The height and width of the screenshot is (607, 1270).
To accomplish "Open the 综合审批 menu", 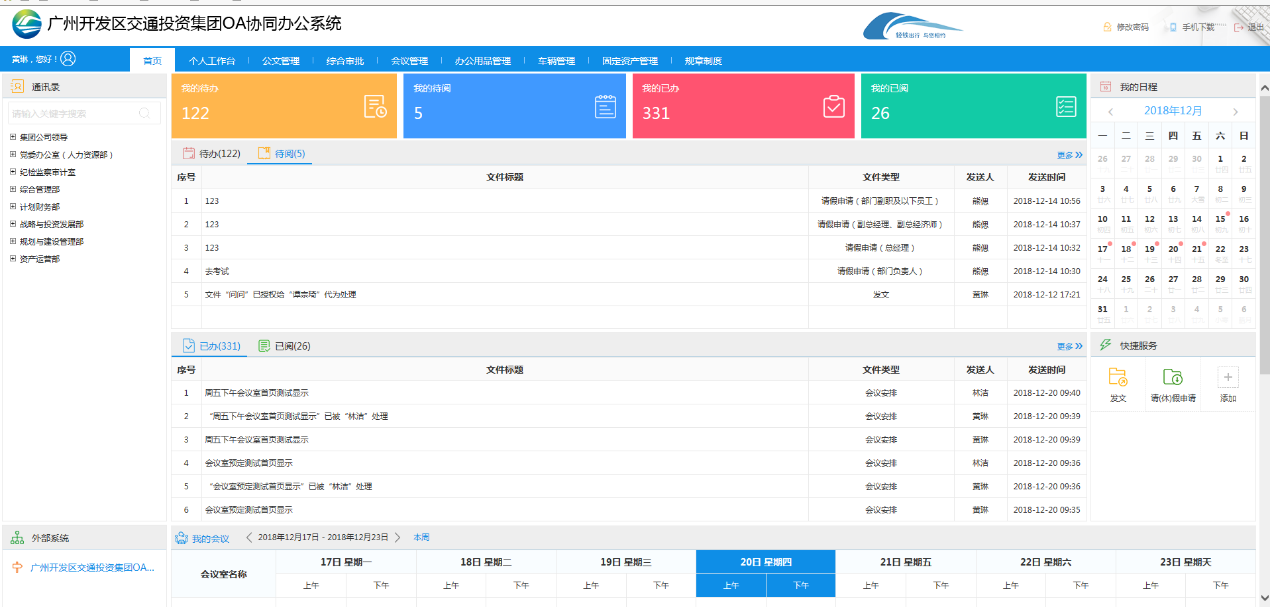I will pyautogui.click(x=345, y=61).
